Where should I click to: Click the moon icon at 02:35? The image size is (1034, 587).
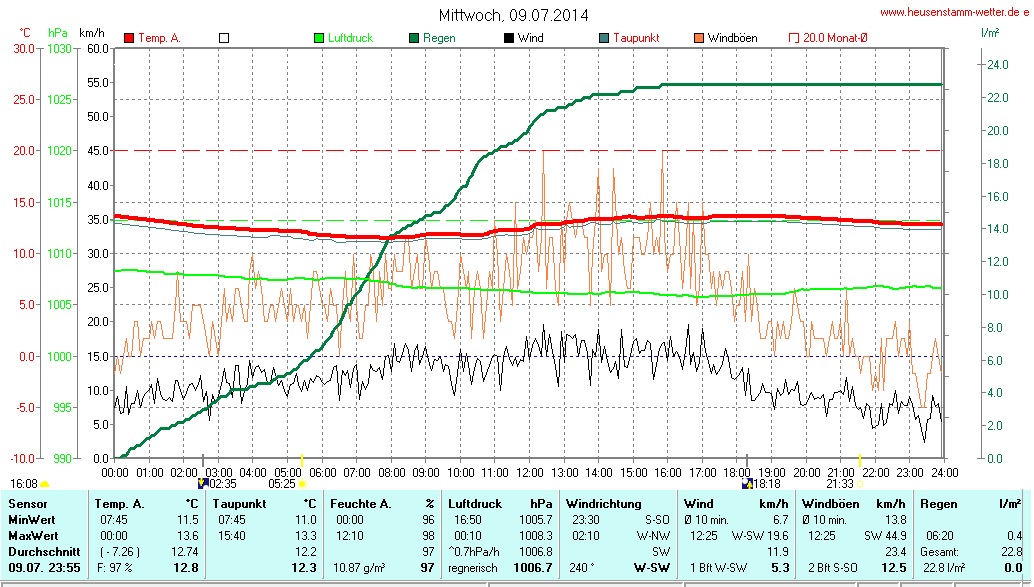(x=204, y=483)
